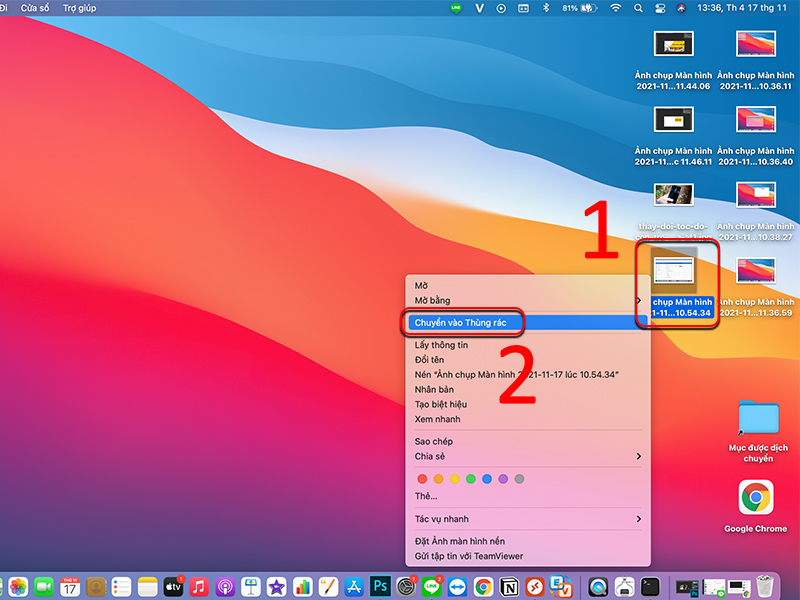Open Photoshop from the dock

point(380,586)
